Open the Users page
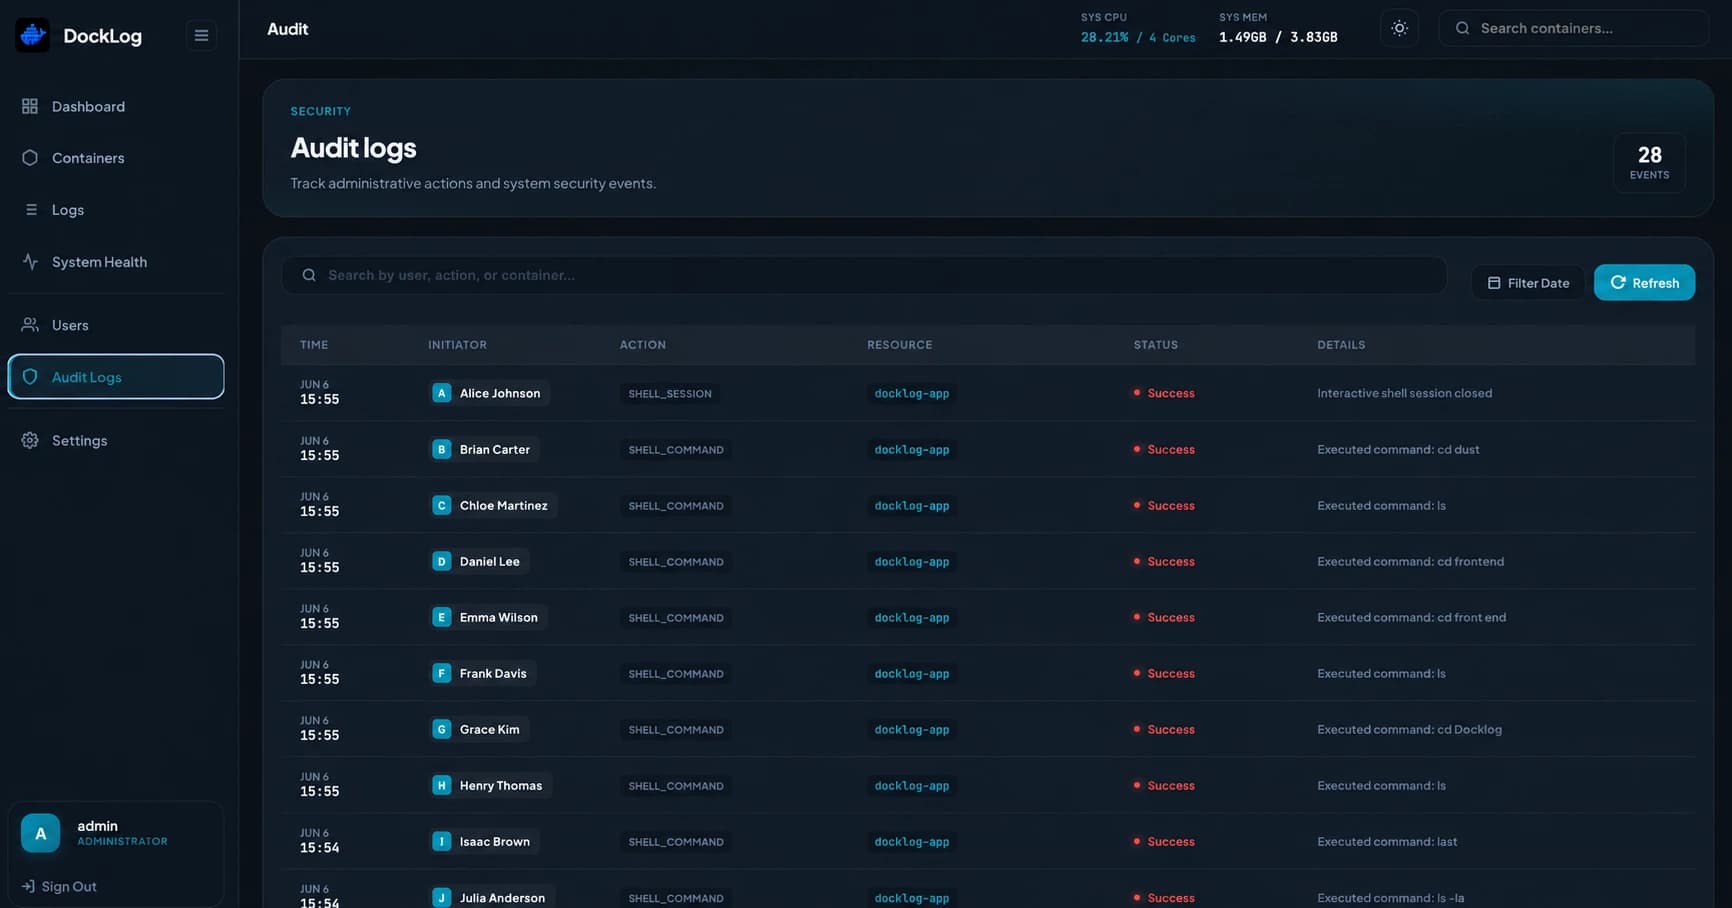Image resolution: width=1732 pixels, height=908 pixels. (116, 325)
